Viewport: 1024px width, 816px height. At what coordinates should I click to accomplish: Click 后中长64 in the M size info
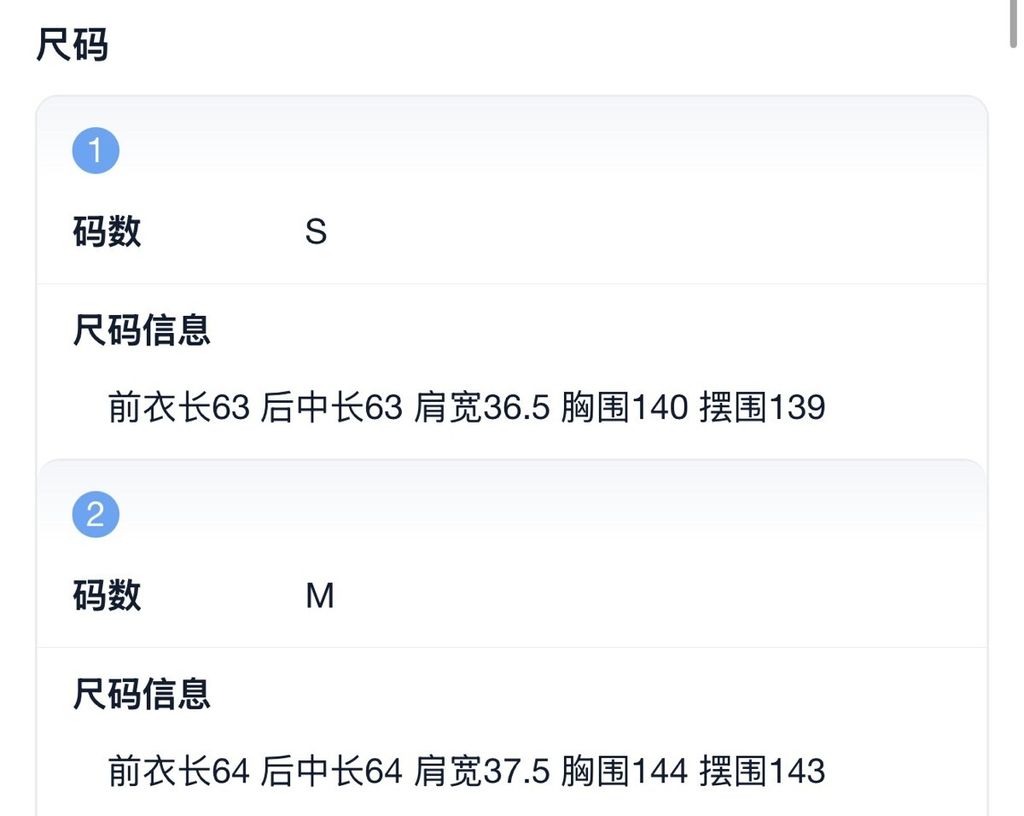point(331,771)
